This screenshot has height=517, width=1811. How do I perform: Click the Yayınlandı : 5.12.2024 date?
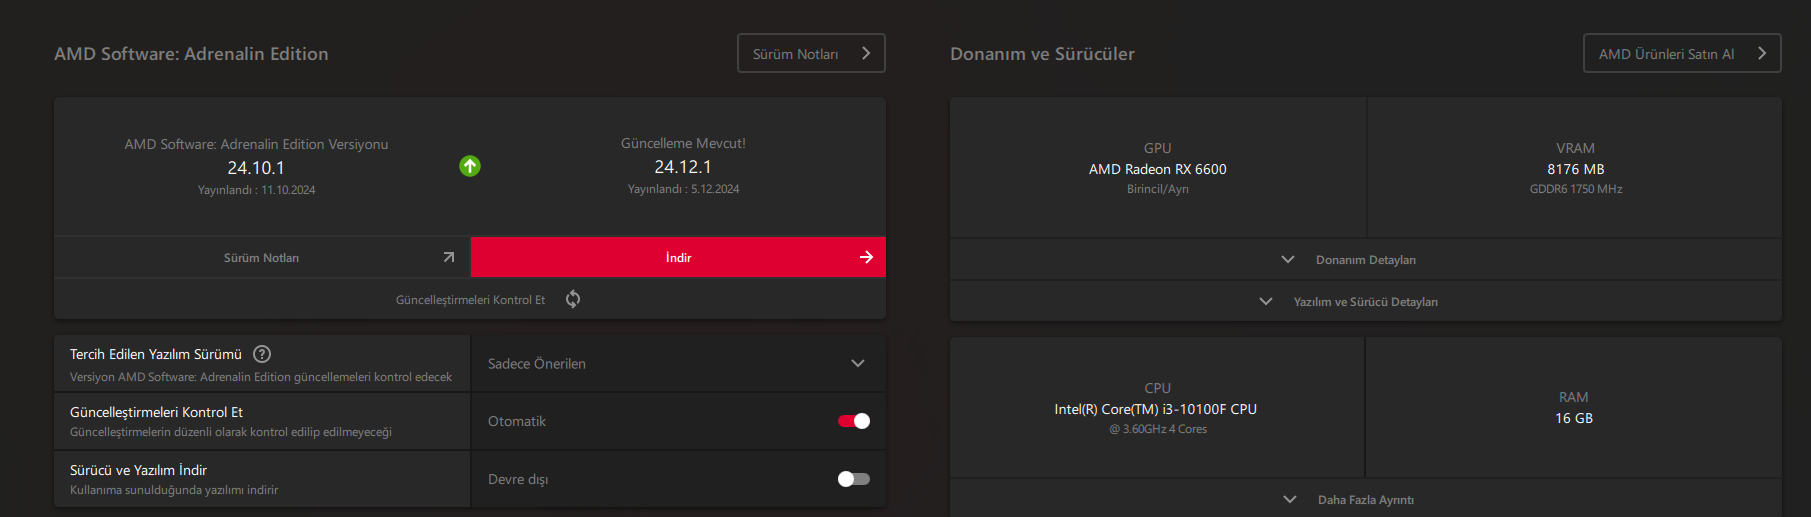pos(684,189)
